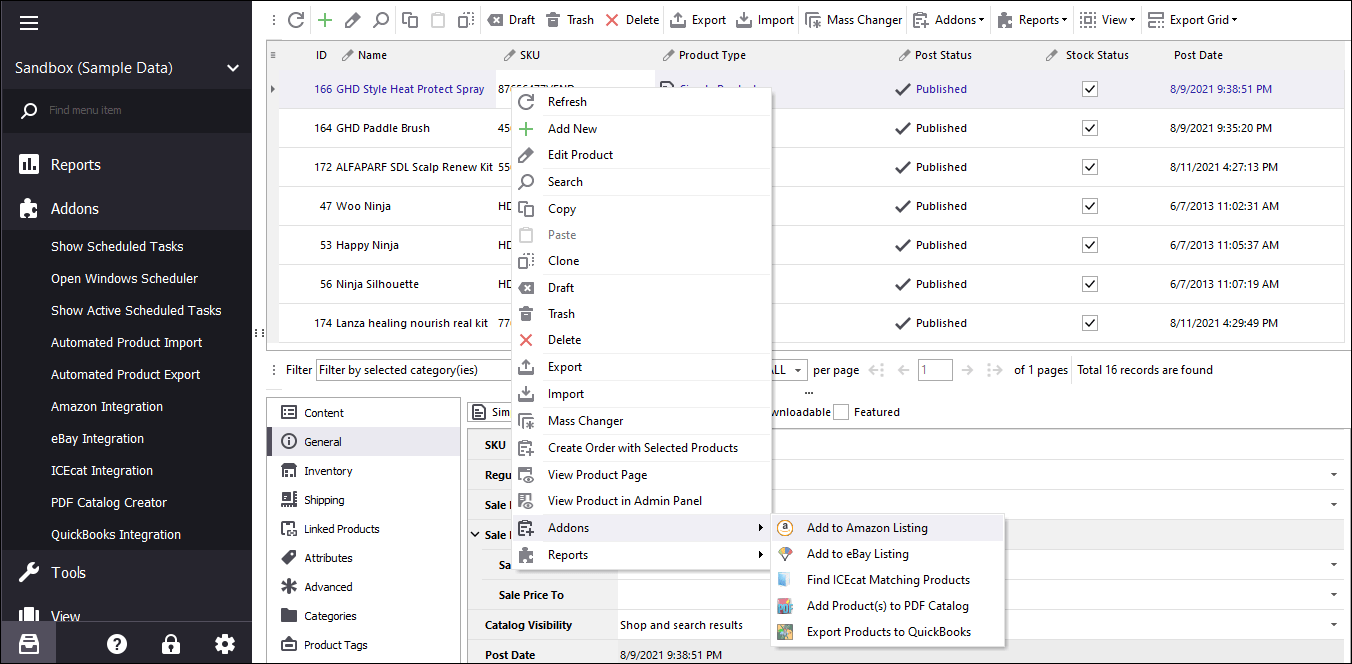Open Amazon Integration in the sidebar

[107, 407]
